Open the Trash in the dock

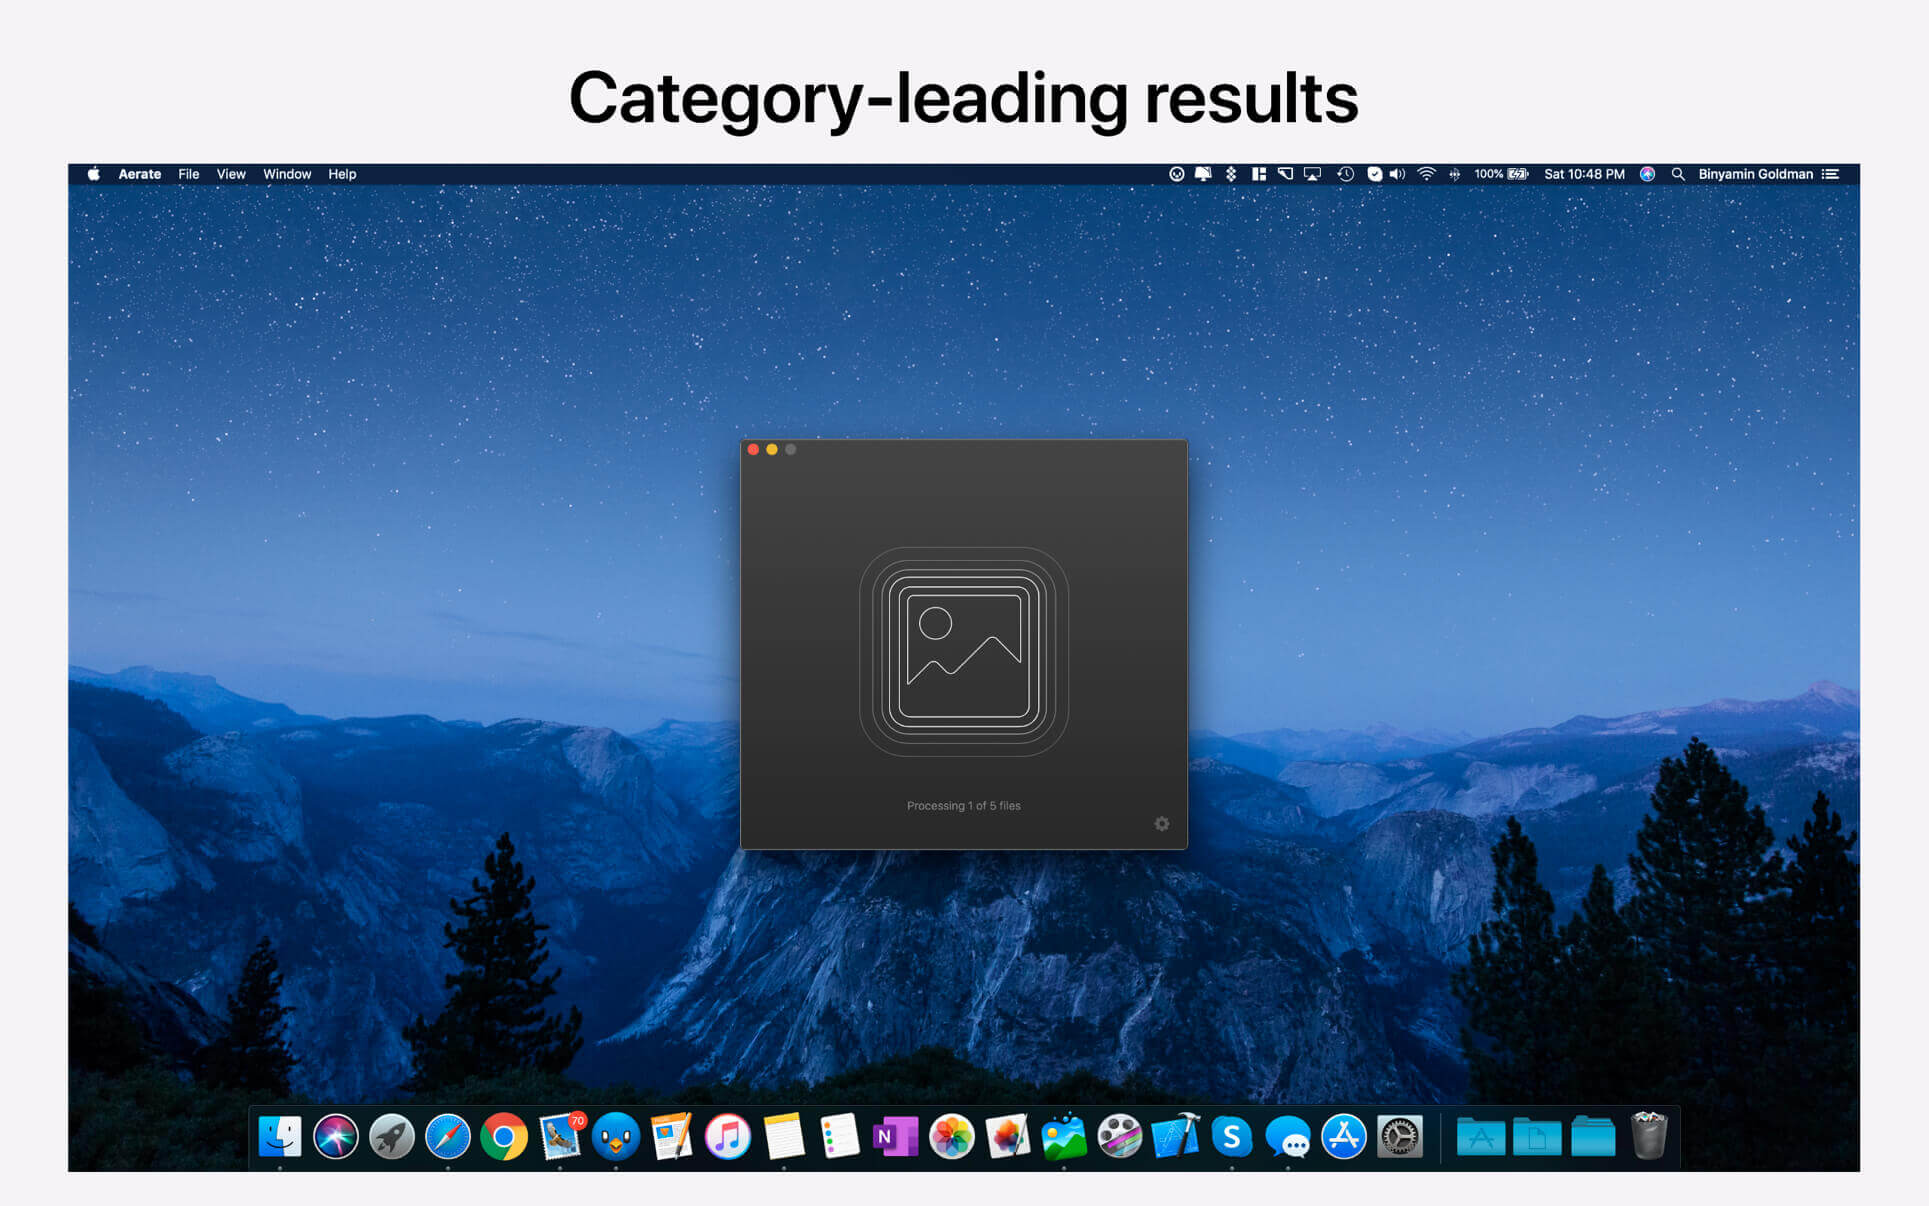pos(1648,1137)
